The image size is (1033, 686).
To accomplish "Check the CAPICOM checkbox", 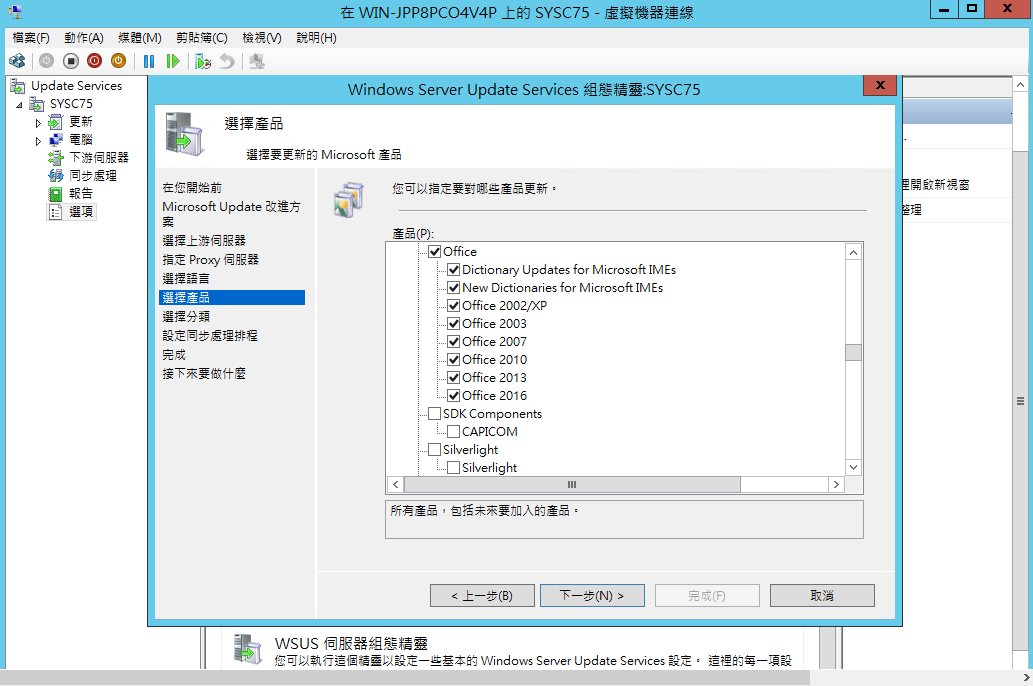I will click(453, 432).
